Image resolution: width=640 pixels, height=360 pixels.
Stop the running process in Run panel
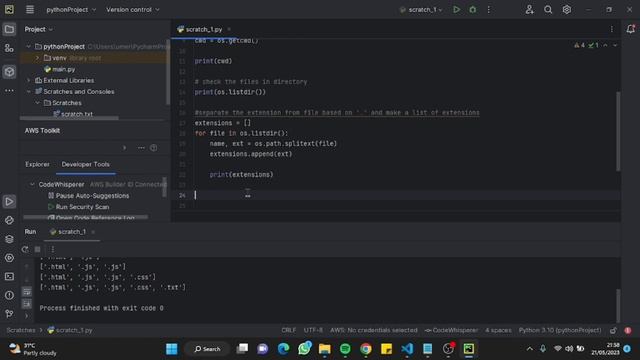pyautogui.click(x=38, y=249)
